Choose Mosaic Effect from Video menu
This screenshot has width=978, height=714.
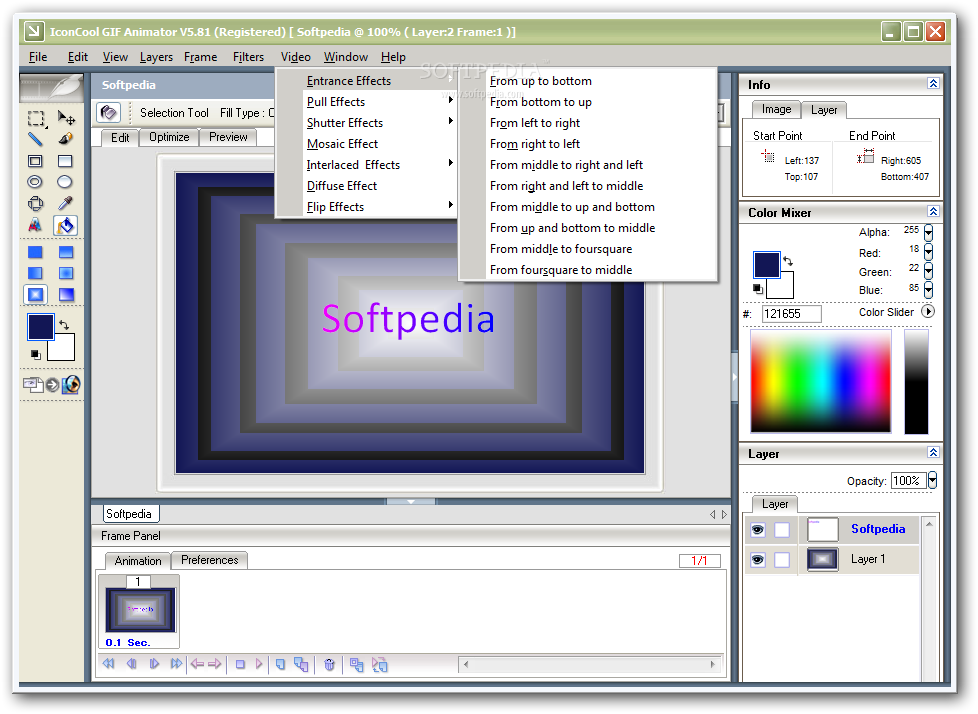pos(366,144)
